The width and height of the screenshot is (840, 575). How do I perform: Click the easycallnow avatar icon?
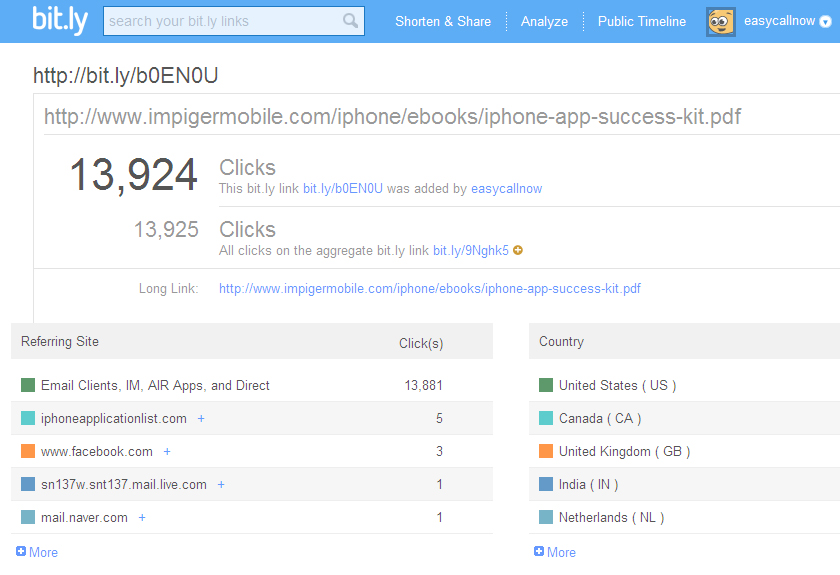pos(721,22)
